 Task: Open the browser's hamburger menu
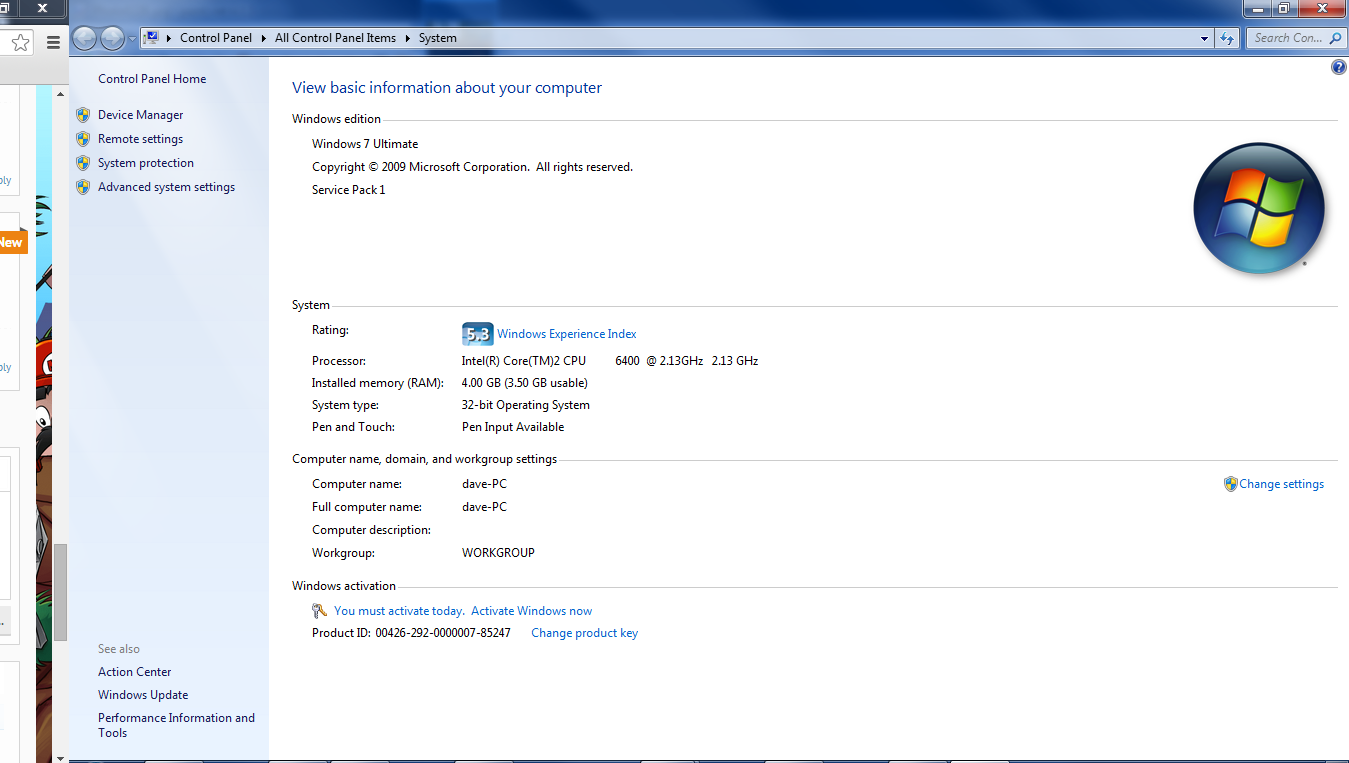54,42
